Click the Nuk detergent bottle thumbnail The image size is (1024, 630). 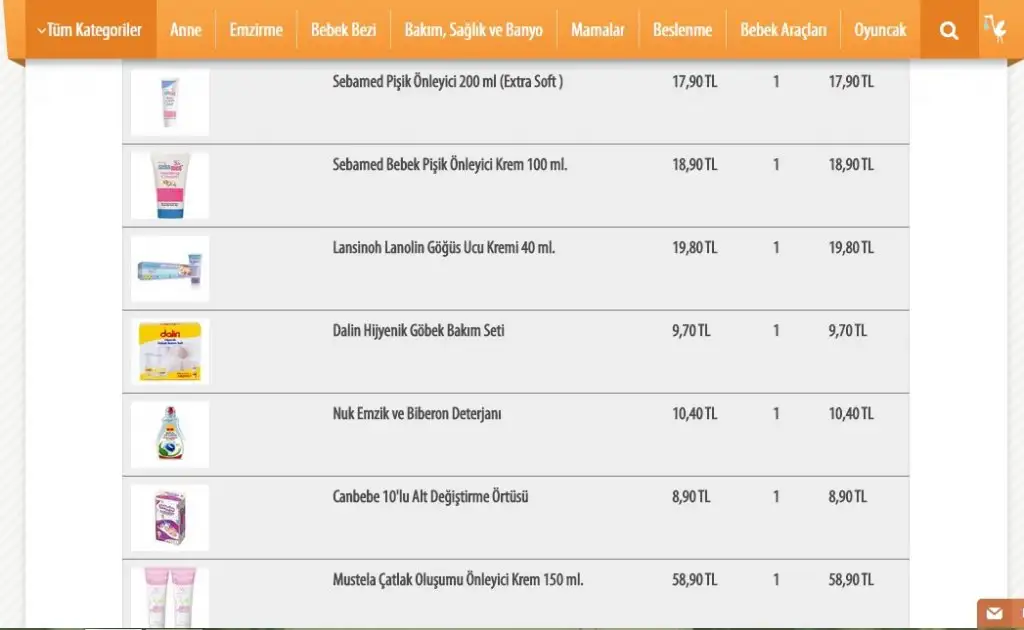170,434
